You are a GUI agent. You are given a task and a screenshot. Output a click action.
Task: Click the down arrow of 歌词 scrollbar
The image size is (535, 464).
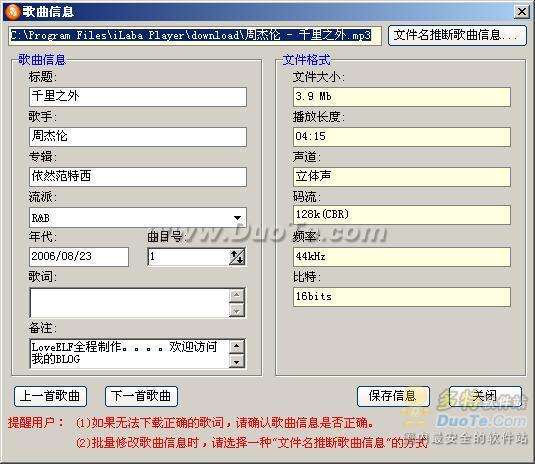coord(237,310)
